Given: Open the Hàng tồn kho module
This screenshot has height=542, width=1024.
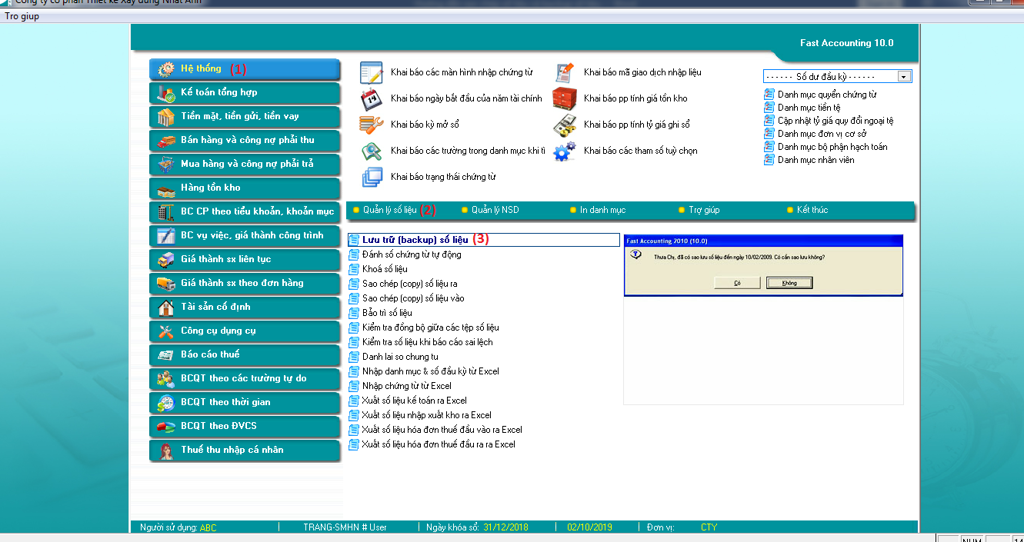Looking at the screenshot, I should (x=245, y=188).
